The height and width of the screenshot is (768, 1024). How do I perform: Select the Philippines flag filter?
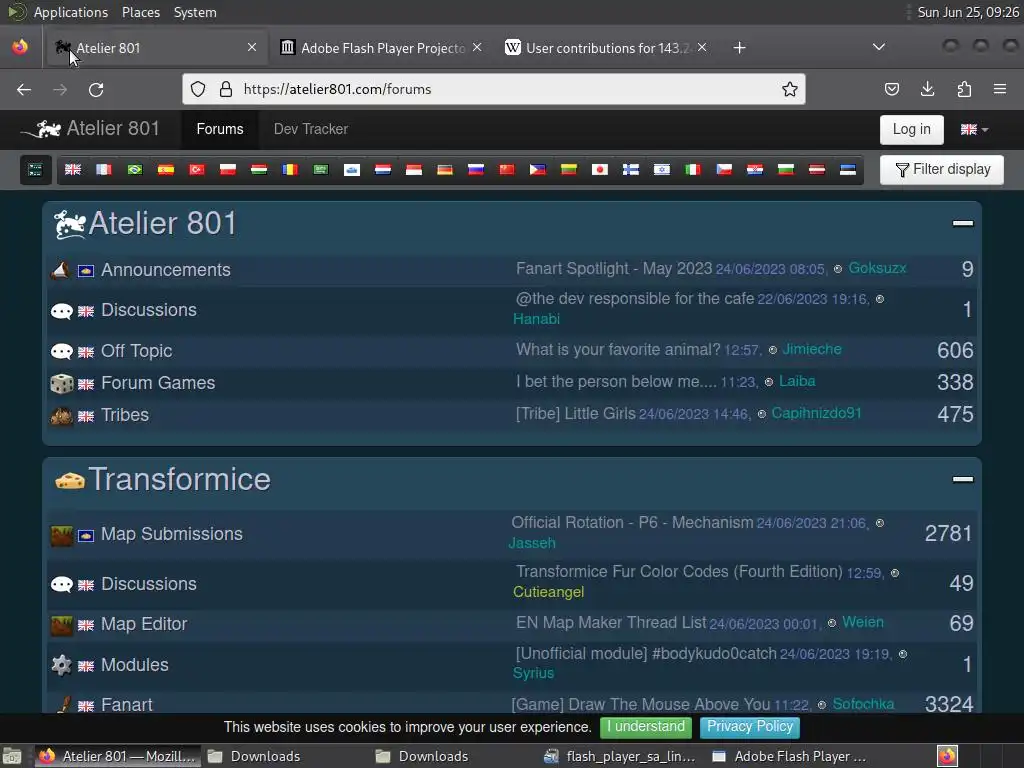pos(537,170)
